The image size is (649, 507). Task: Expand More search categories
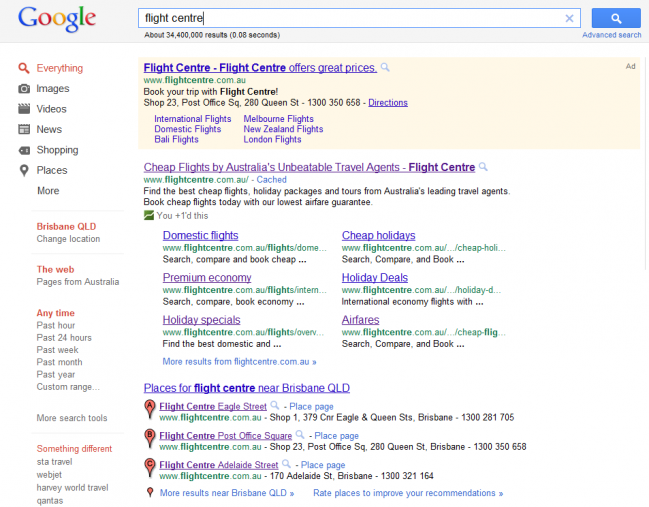[x=48, y=191]
